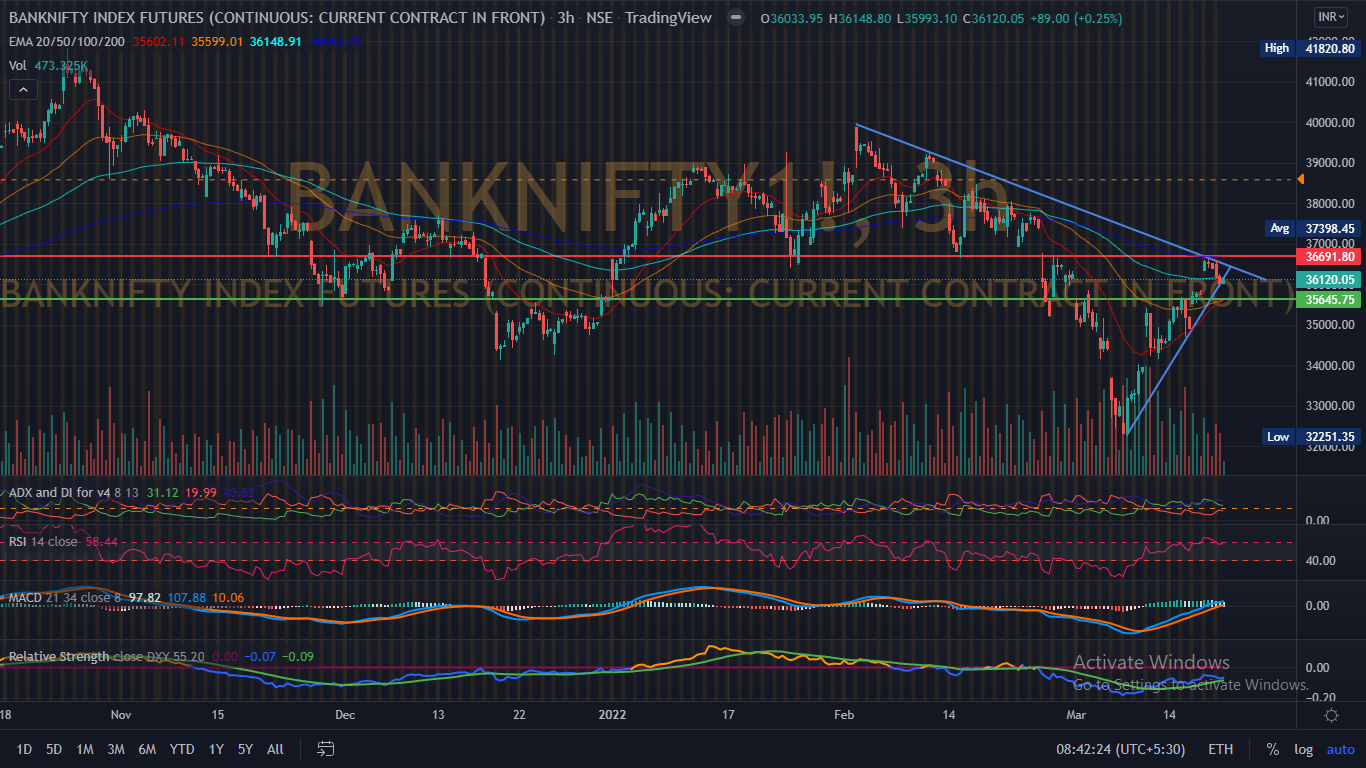The image size is (1366, 768).
Task: Click the red EMA value 35602.11
Action: (x=160, y=41)
